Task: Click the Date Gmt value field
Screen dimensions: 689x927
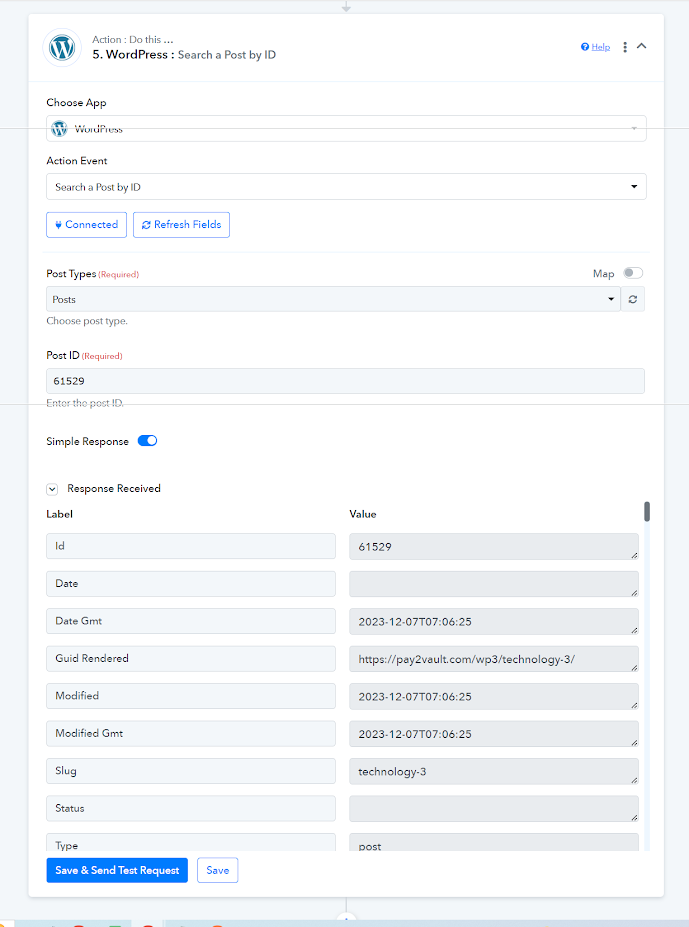Action: coord(494,621)
